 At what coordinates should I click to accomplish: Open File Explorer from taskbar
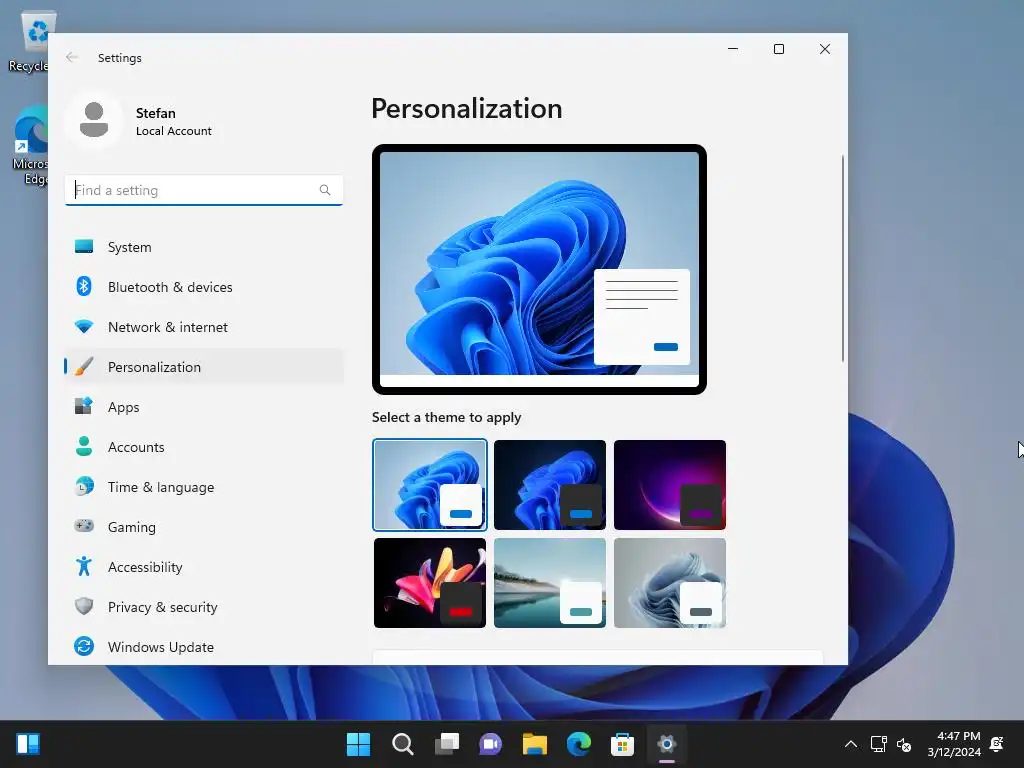coord(534,744)
